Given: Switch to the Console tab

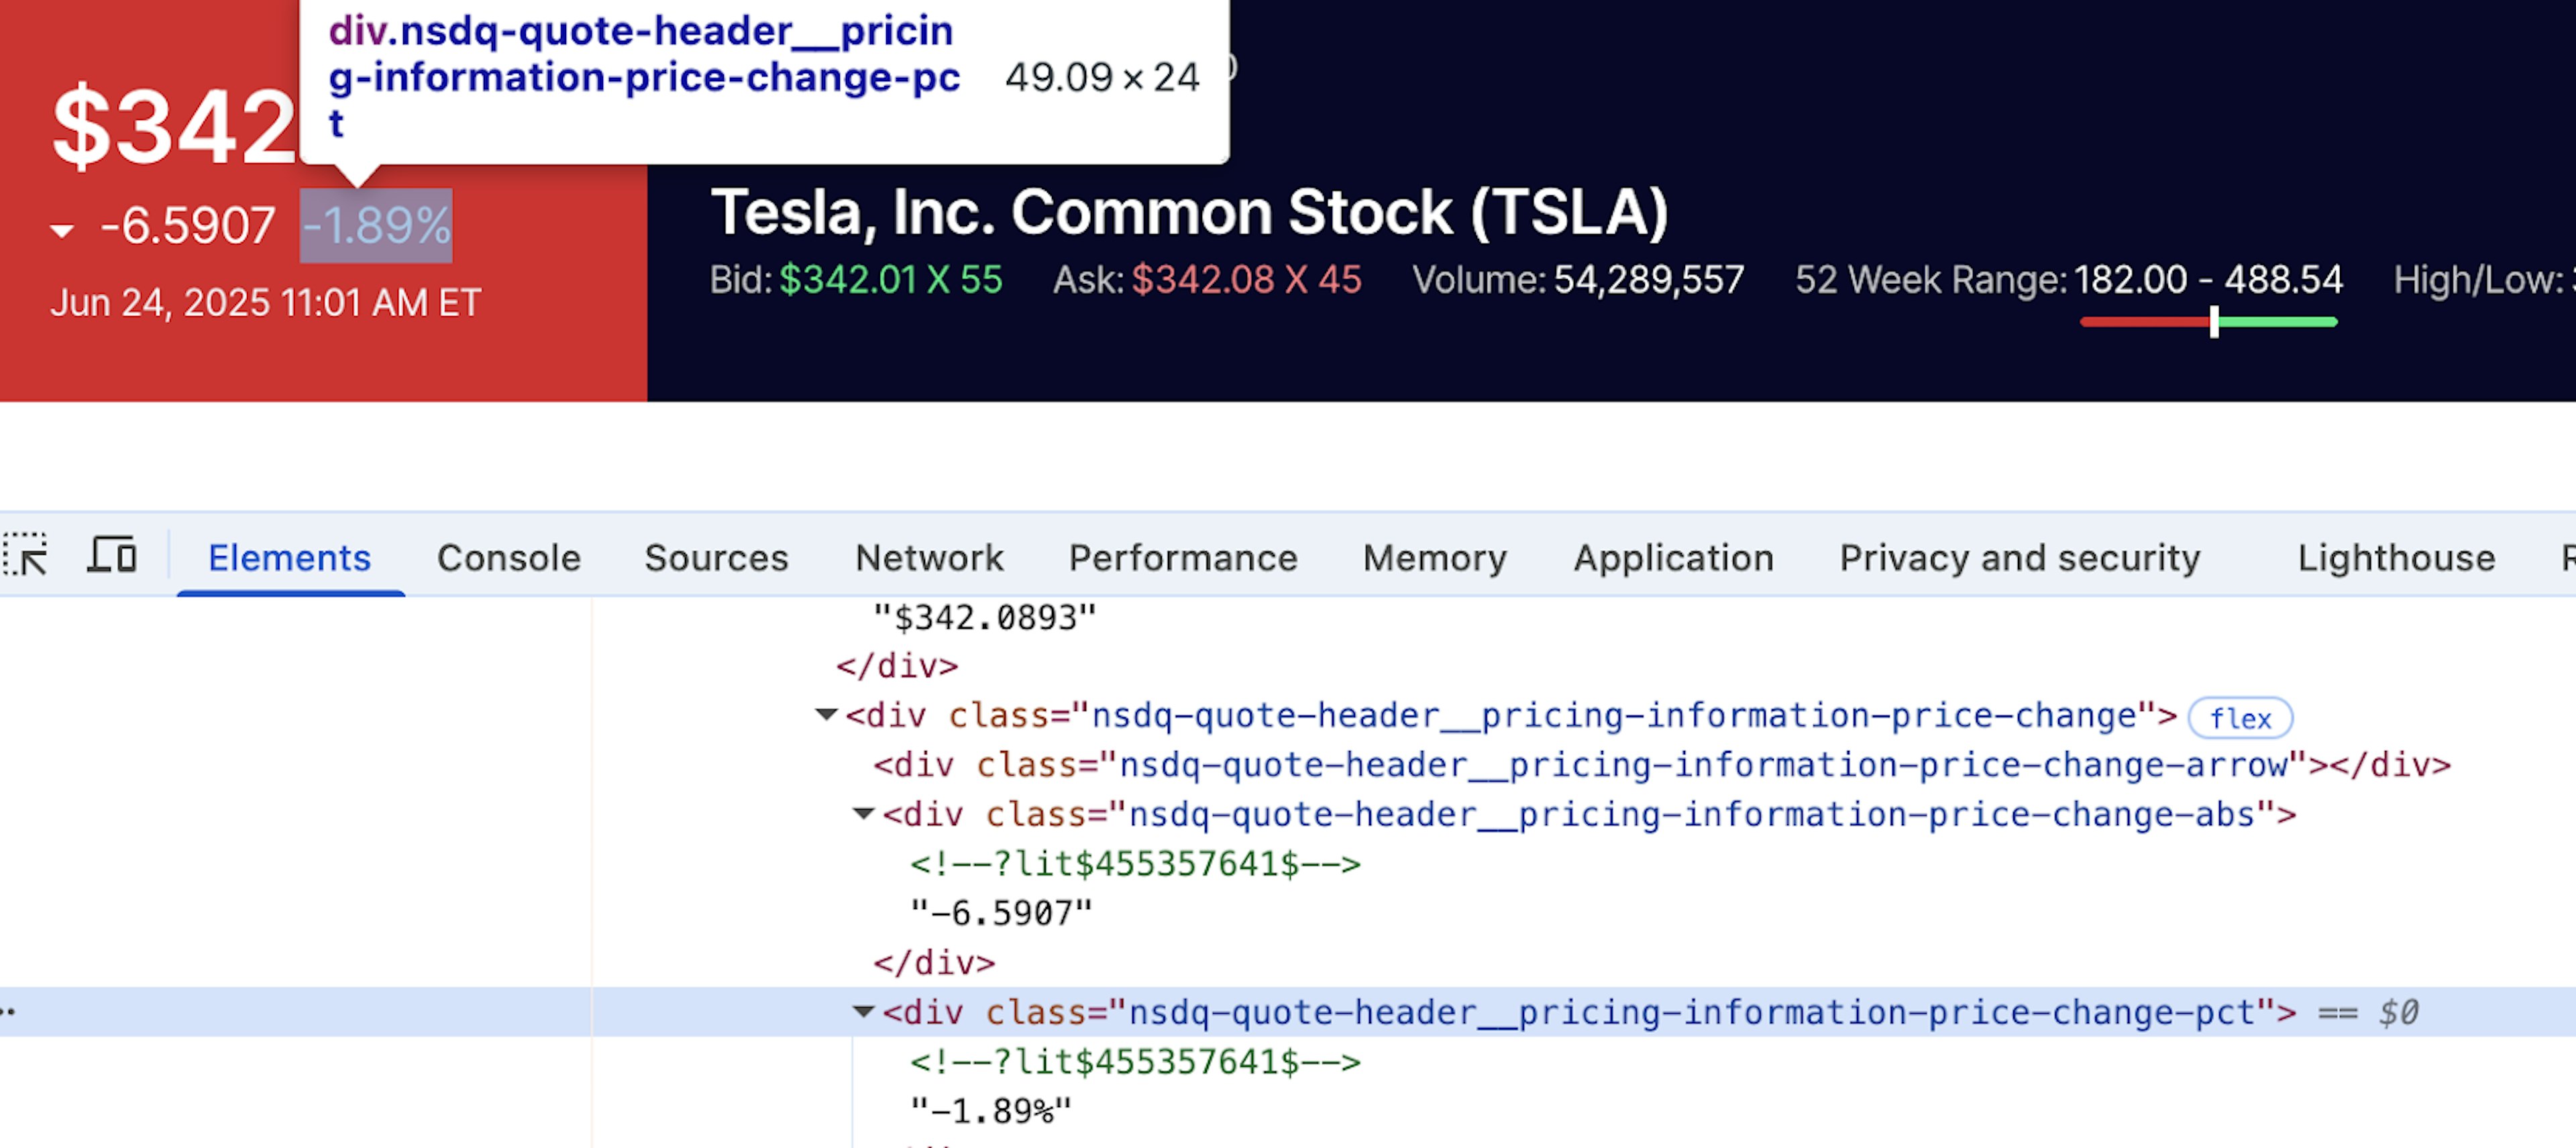Looking at the screenshot, I should tap(509, 557).
